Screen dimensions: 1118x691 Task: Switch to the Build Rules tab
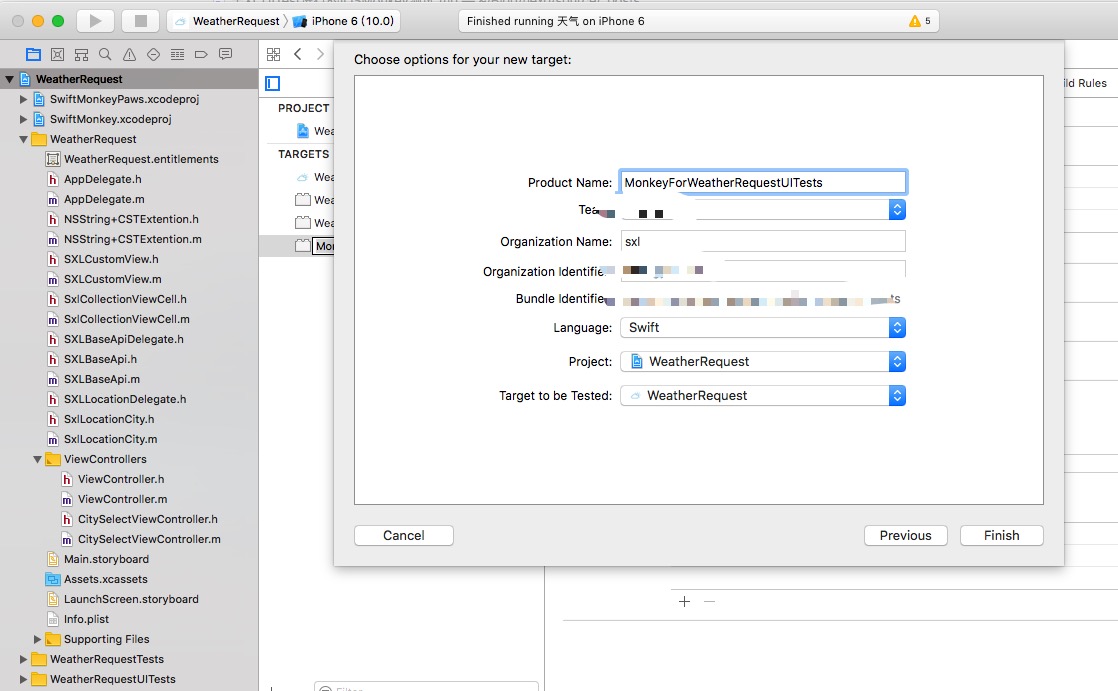tap(1084, 83)
